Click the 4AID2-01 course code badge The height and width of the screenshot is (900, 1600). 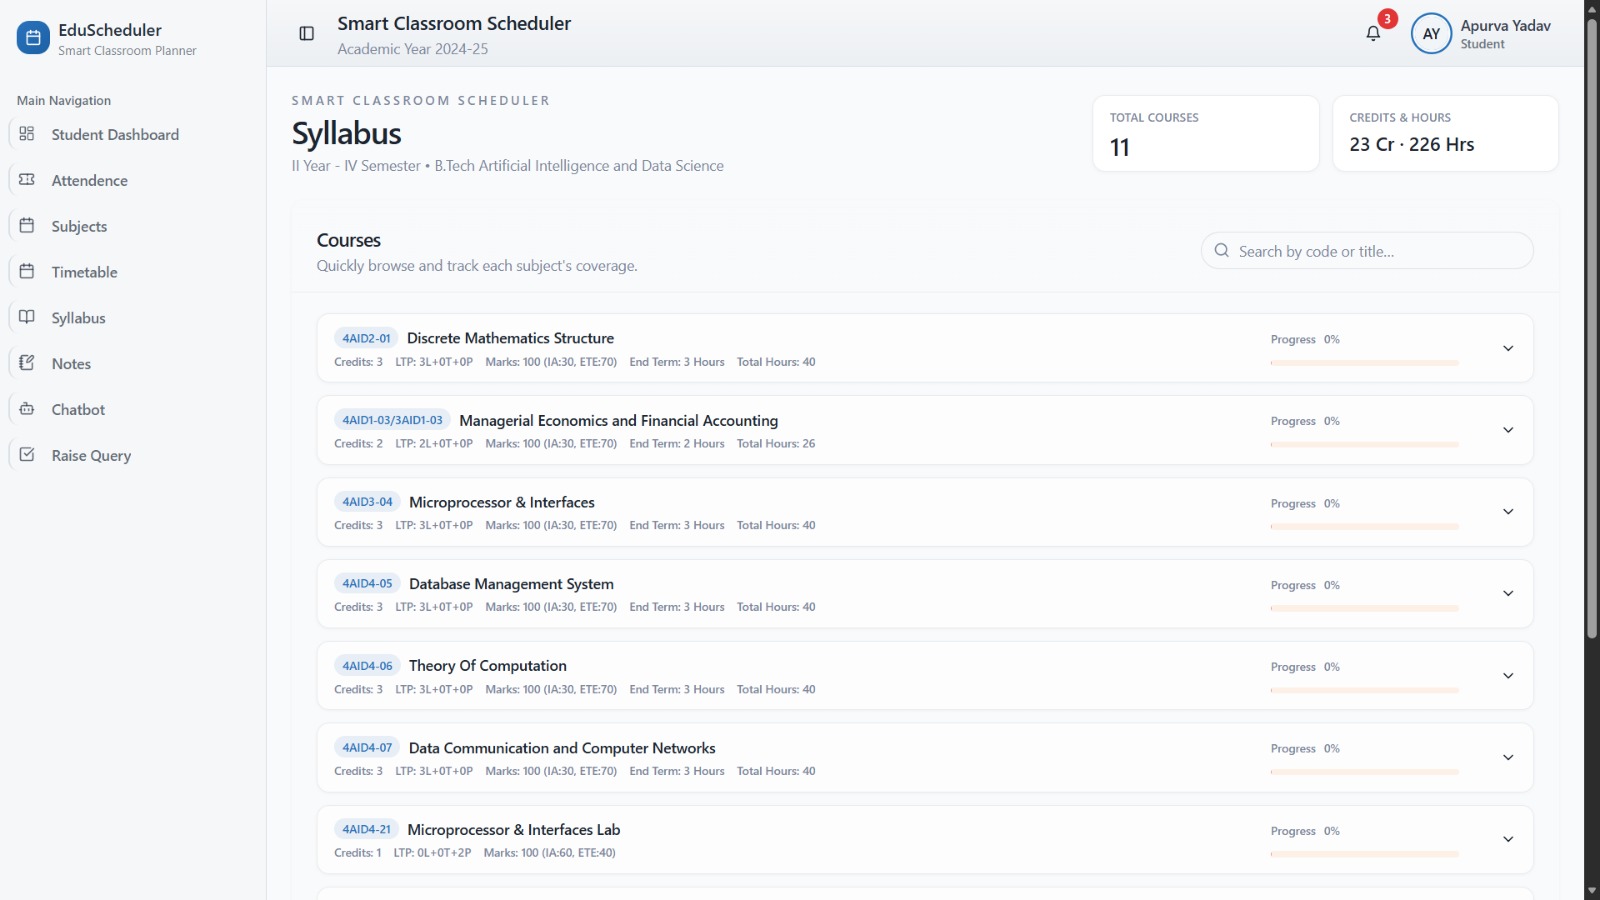pos(366,338)
